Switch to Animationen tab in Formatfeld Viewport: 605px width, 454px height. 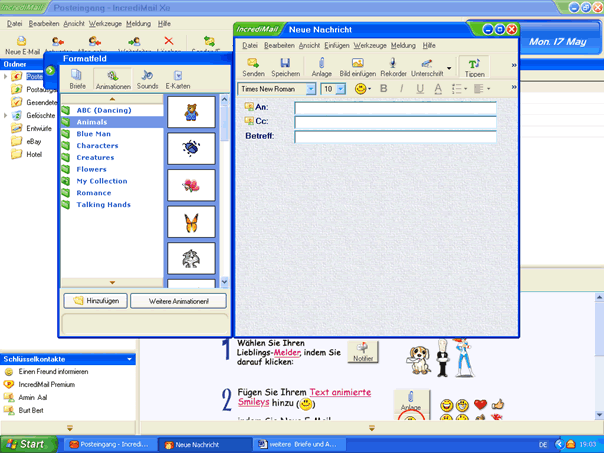coord(113,79)
